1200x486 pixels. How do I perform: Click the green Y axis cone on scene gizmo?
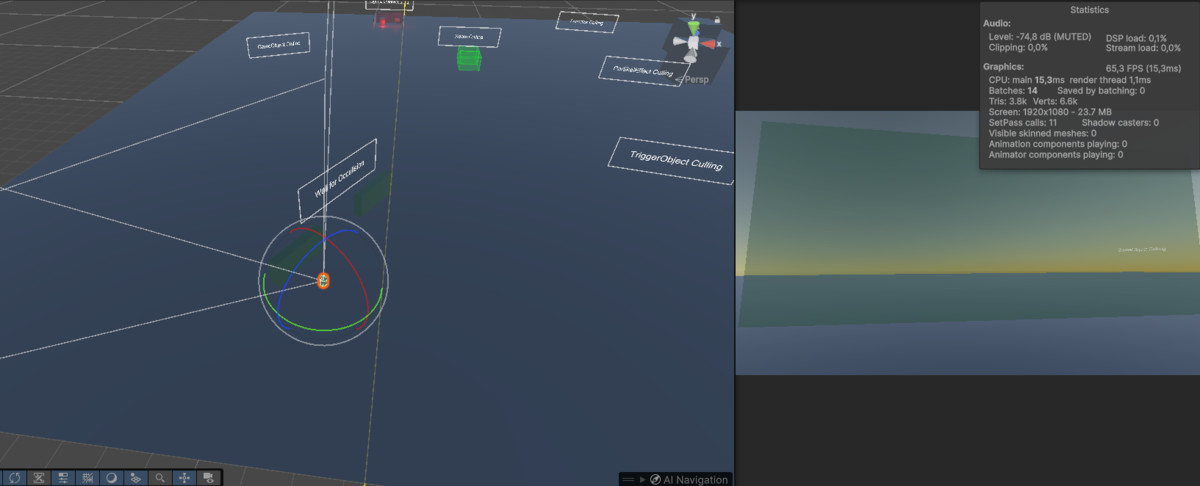click(694, 29)
